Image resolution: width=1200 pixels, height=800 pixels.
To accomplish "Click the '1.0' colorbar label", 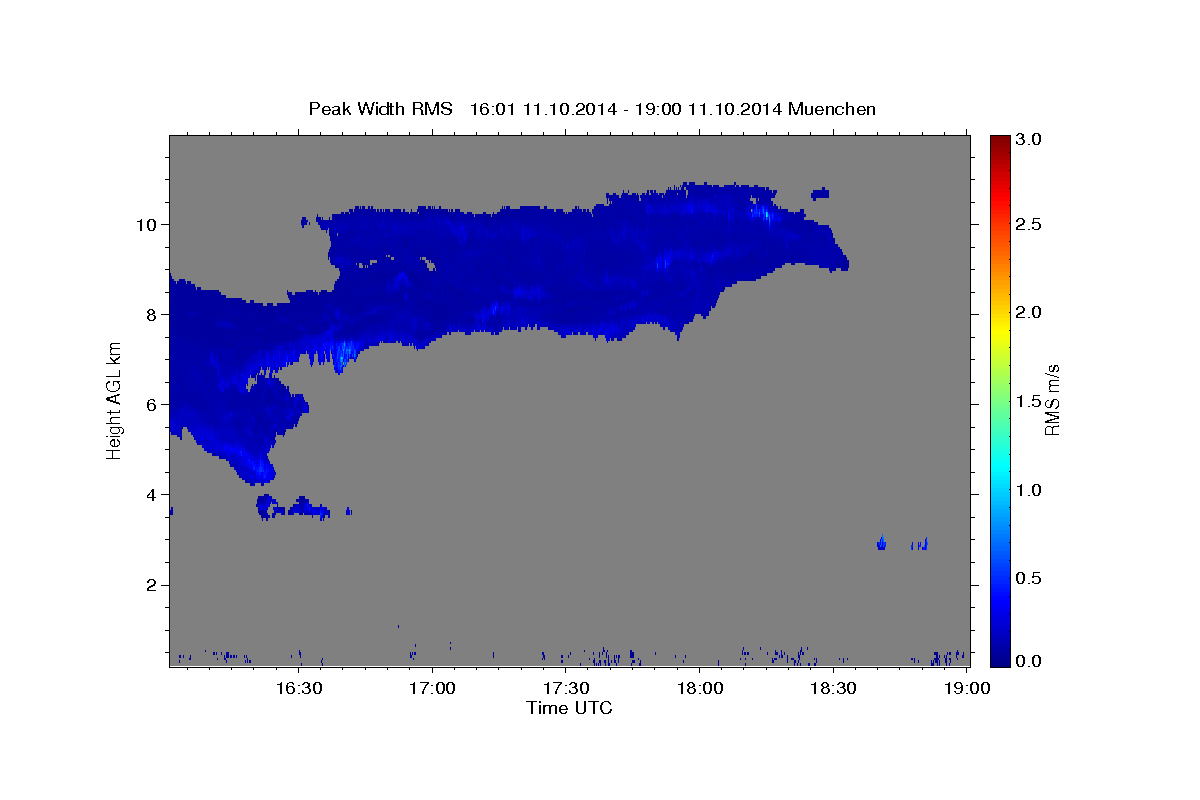I will (1030, 490).
